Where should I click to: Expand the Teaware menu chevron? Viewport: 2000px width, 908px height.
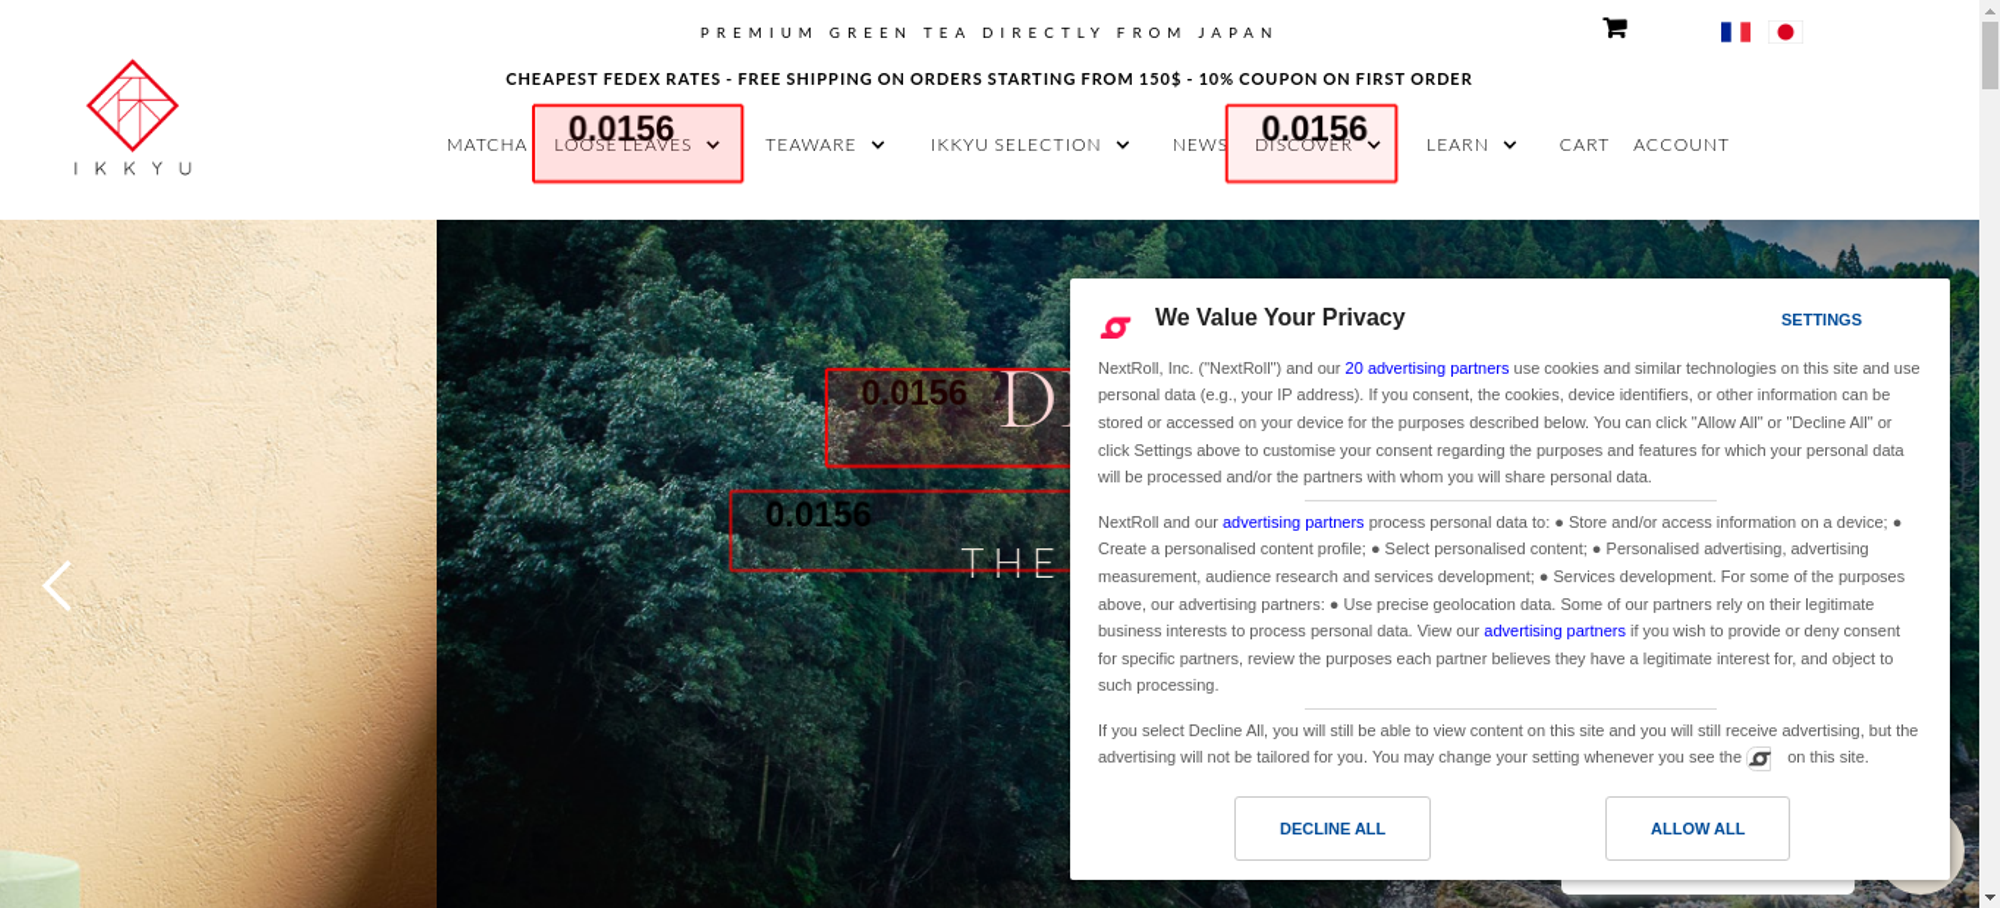(x=878, y=145)
